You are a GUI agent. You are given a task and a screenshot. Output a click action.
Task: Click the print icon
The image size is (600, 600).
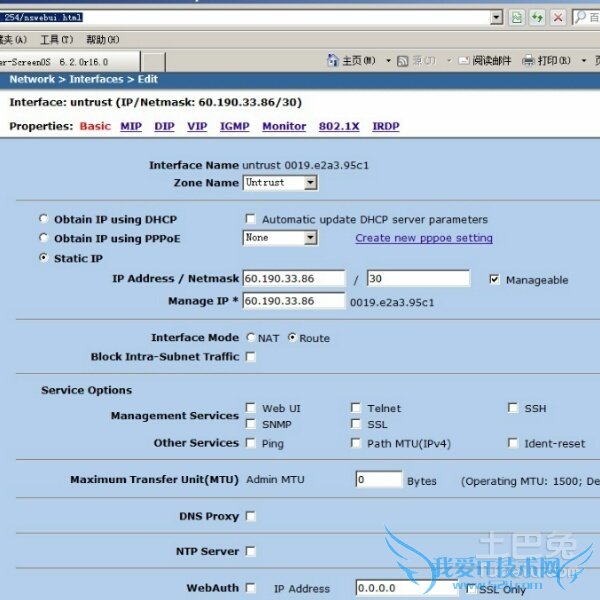[x=528, y=60]
